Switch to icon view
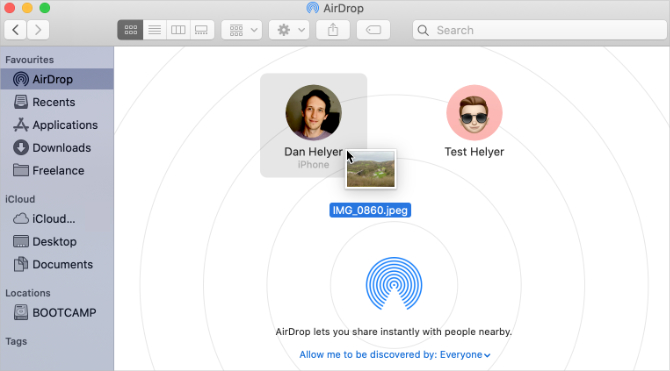The image size is (670, 371). click(x=130, y=30)
